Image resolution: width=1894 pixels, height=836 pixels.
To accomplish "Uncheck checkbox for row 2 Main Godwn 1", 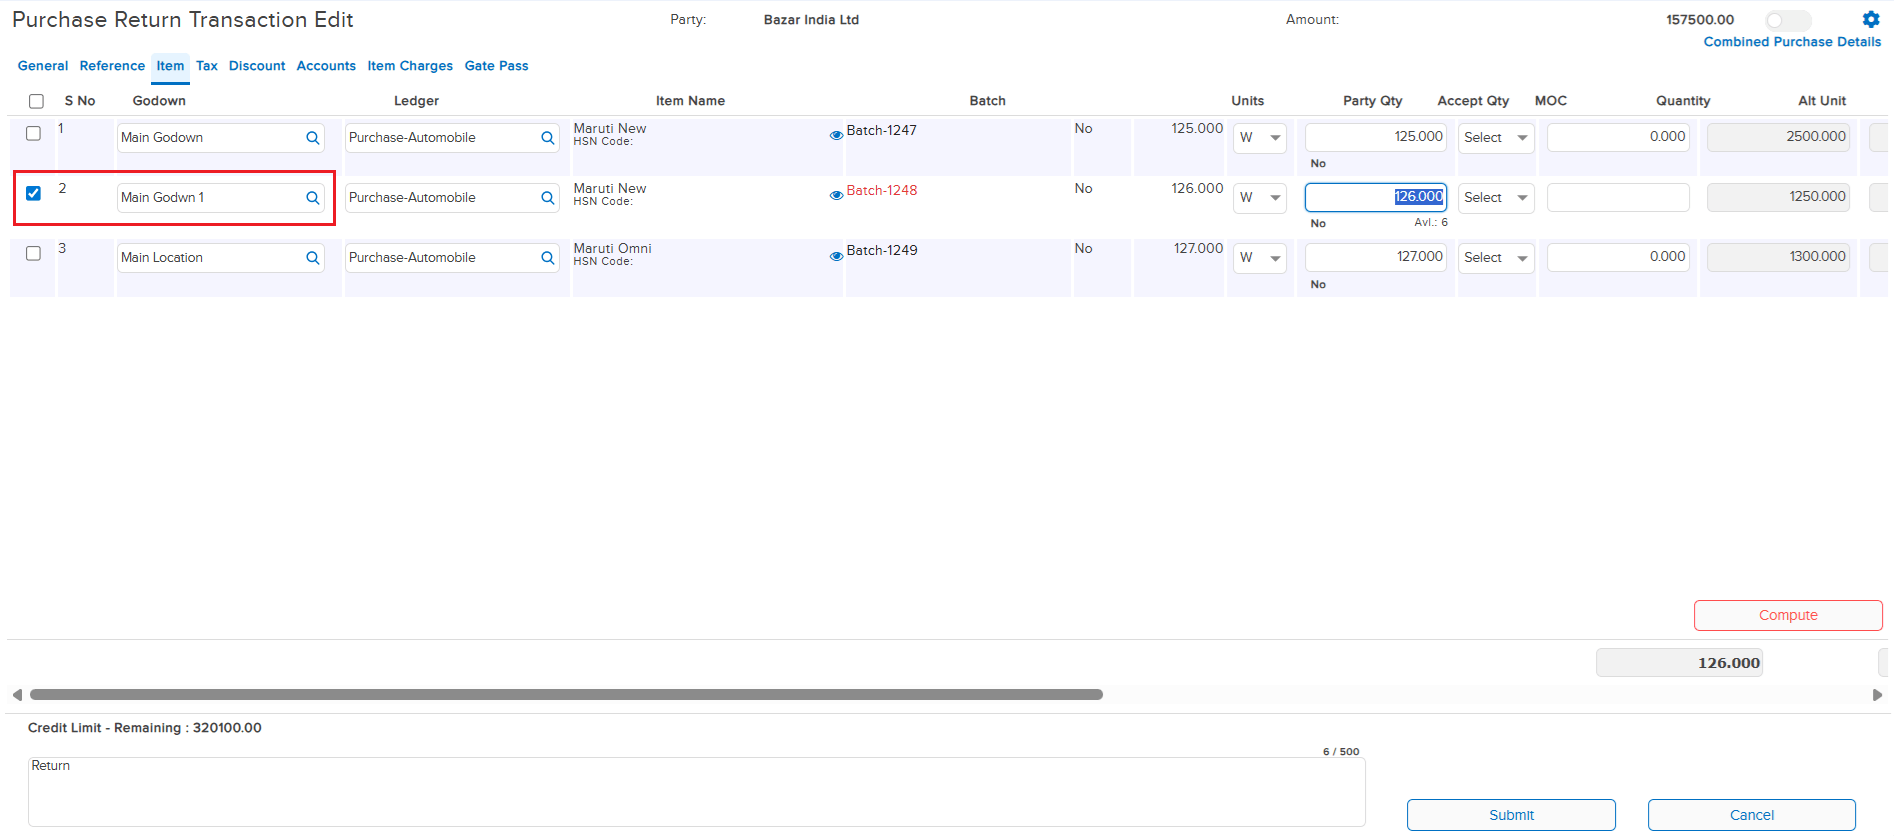I will (33, 193).
